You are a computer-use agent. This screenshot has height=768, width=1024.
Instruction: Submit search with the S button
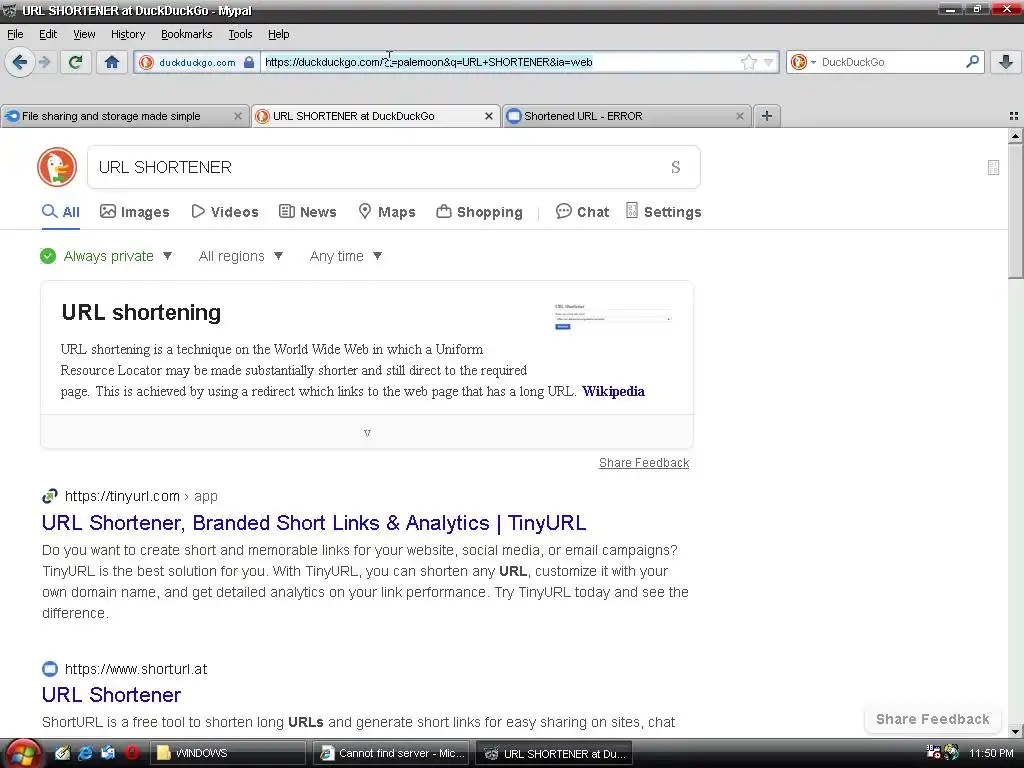tap(675, 167)
